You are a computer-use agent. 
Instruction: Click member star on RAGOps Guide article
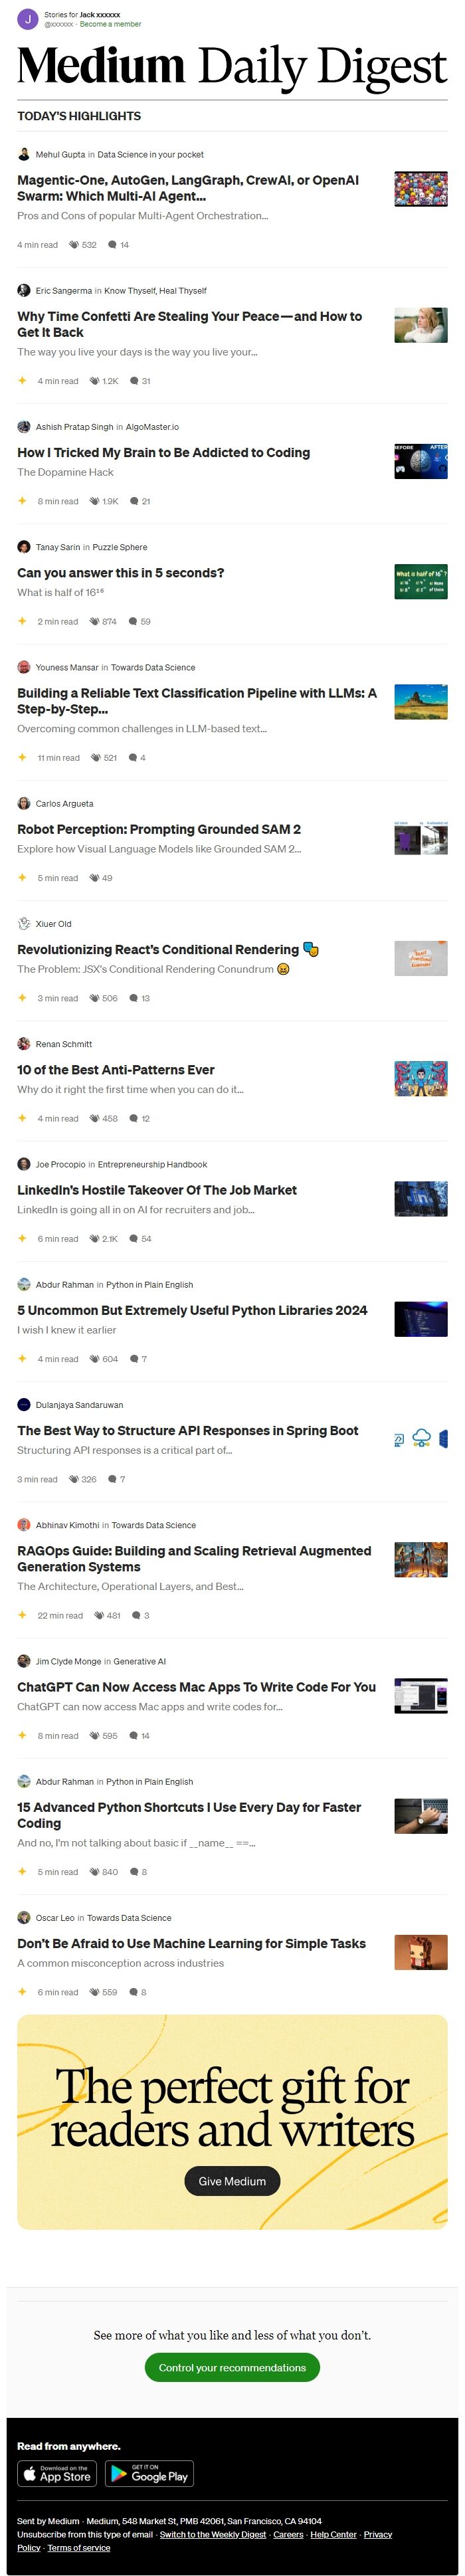22,1614
